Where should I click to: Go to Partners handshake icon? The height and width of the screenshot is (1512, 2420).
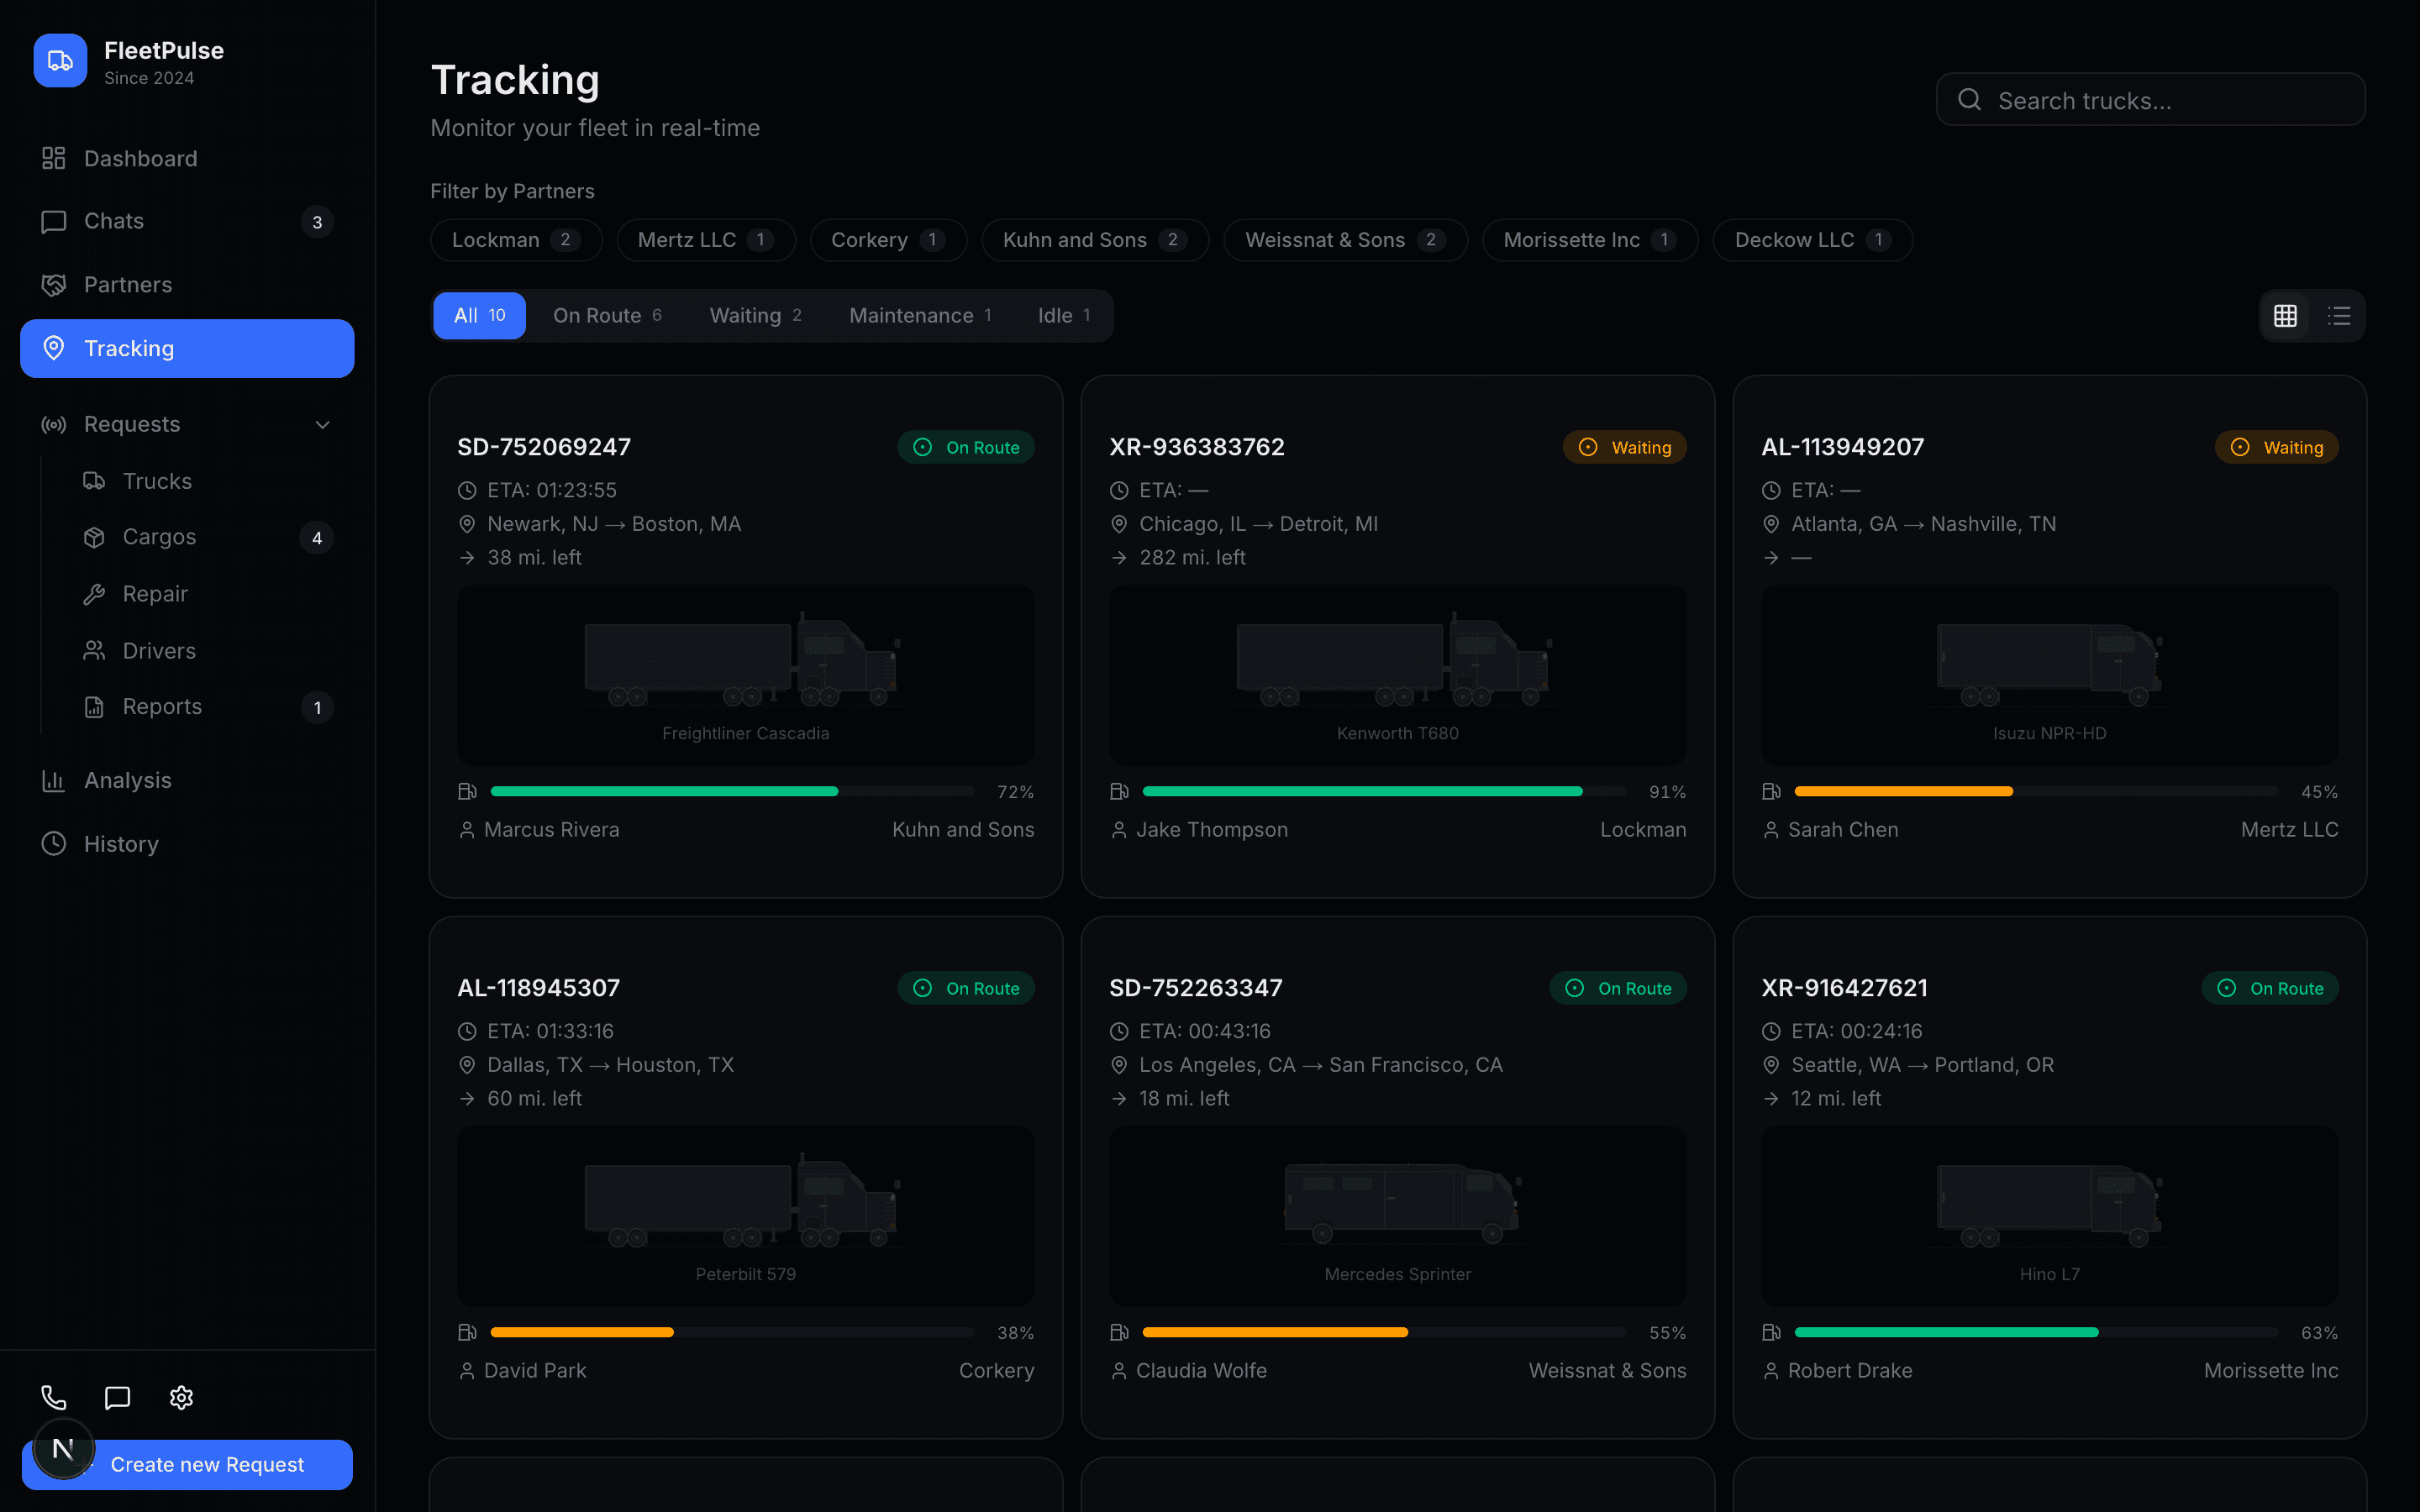click(54, 285)
